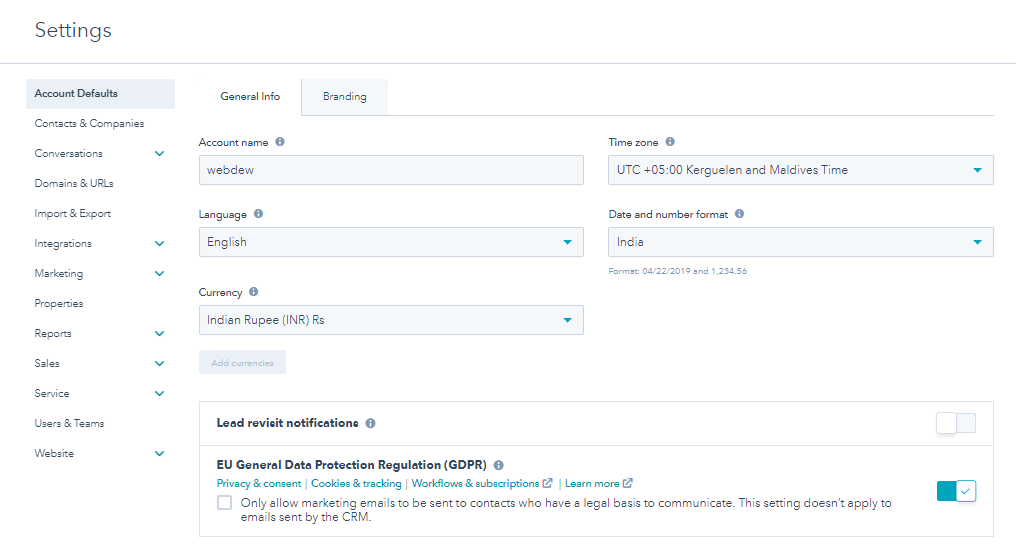This screenshot has height=552, width=1016.
Task: Open the Time zone dropdown
Action: tap(800, 170)
